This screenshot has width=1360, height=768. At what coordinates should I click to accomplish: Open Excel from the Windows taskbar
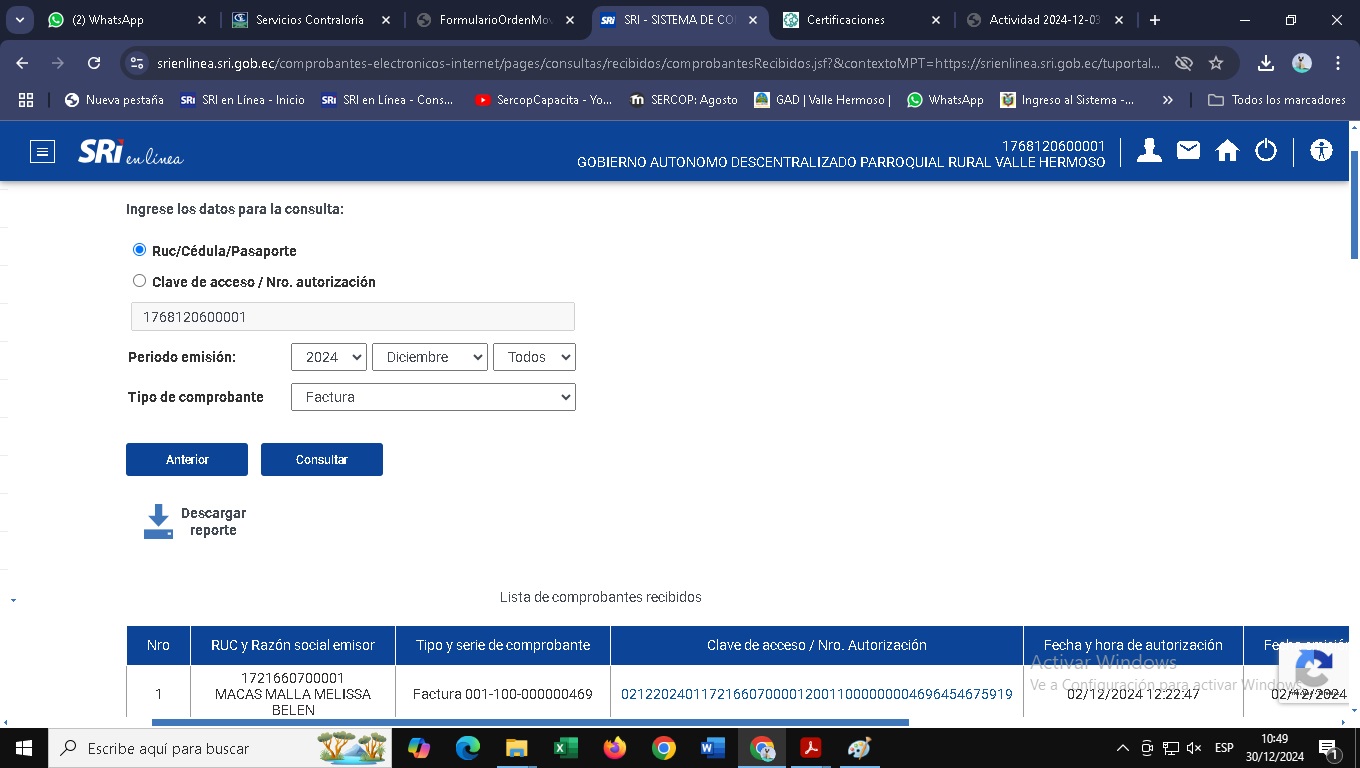point(565,748)
